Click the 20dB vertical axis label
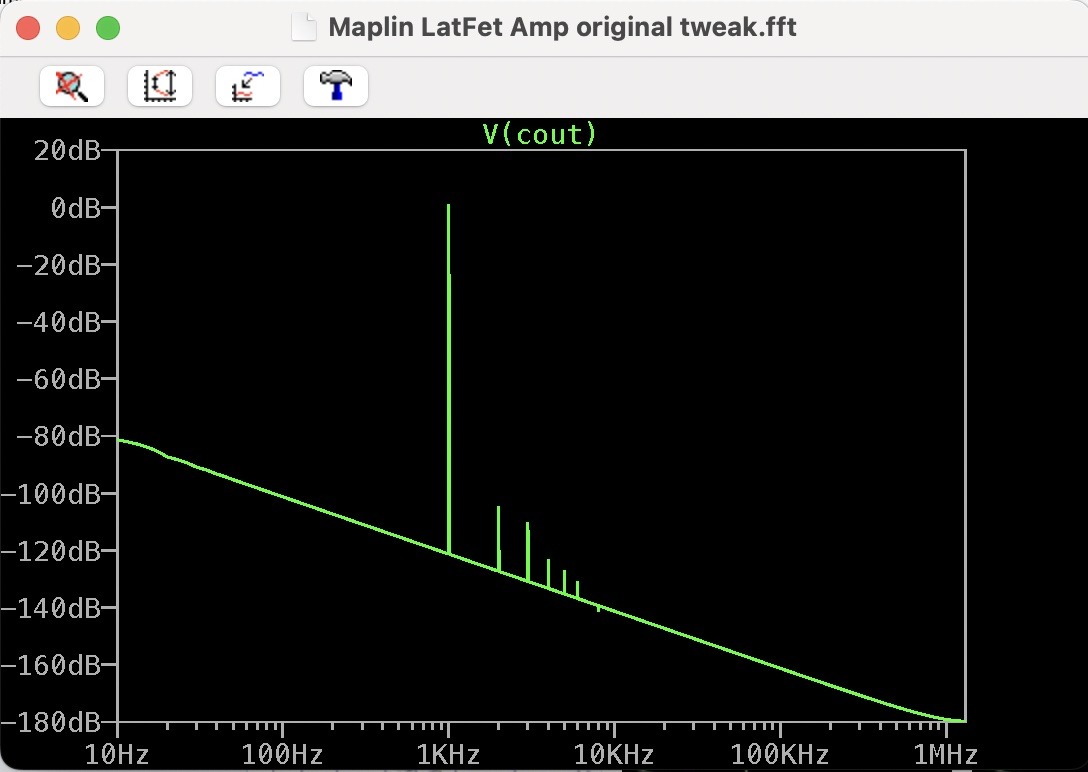1088x772 pixels. pos(67,151)
